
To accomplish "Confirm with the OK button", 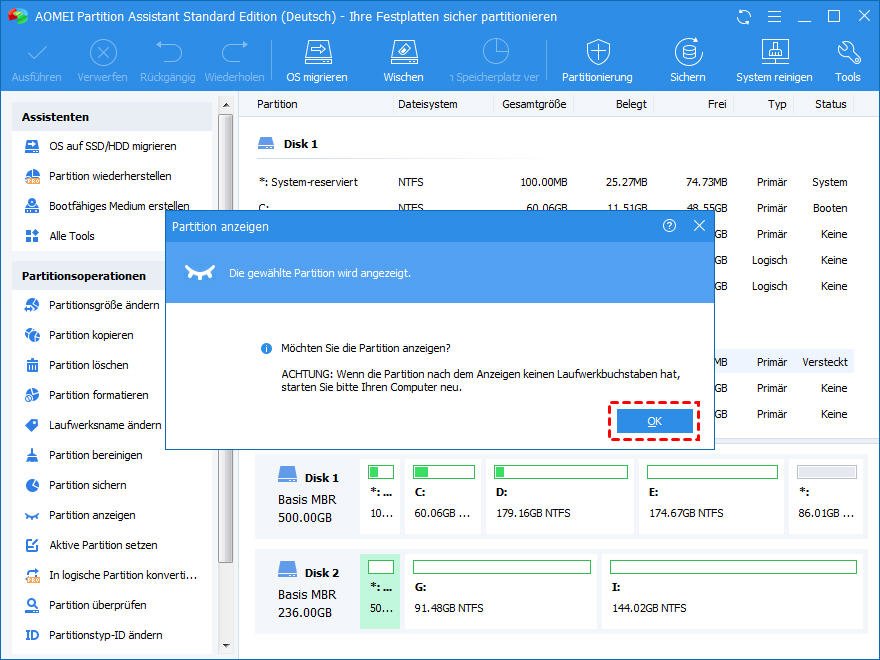I will (x=654, y=421).
